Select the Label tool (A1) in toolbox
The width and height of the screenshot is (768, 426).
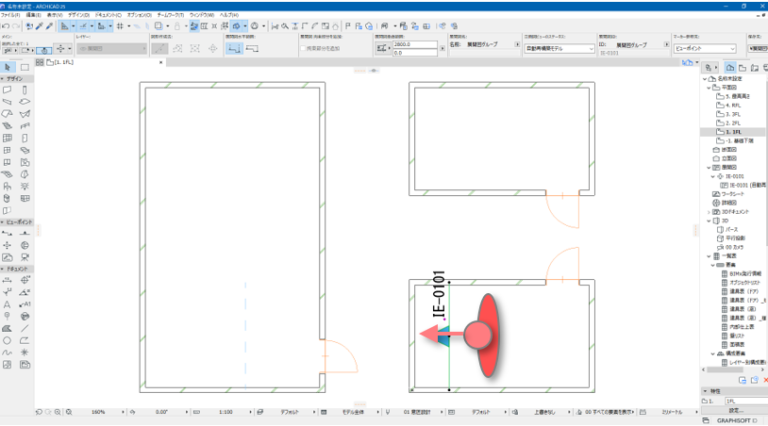(x=24, y=305)
